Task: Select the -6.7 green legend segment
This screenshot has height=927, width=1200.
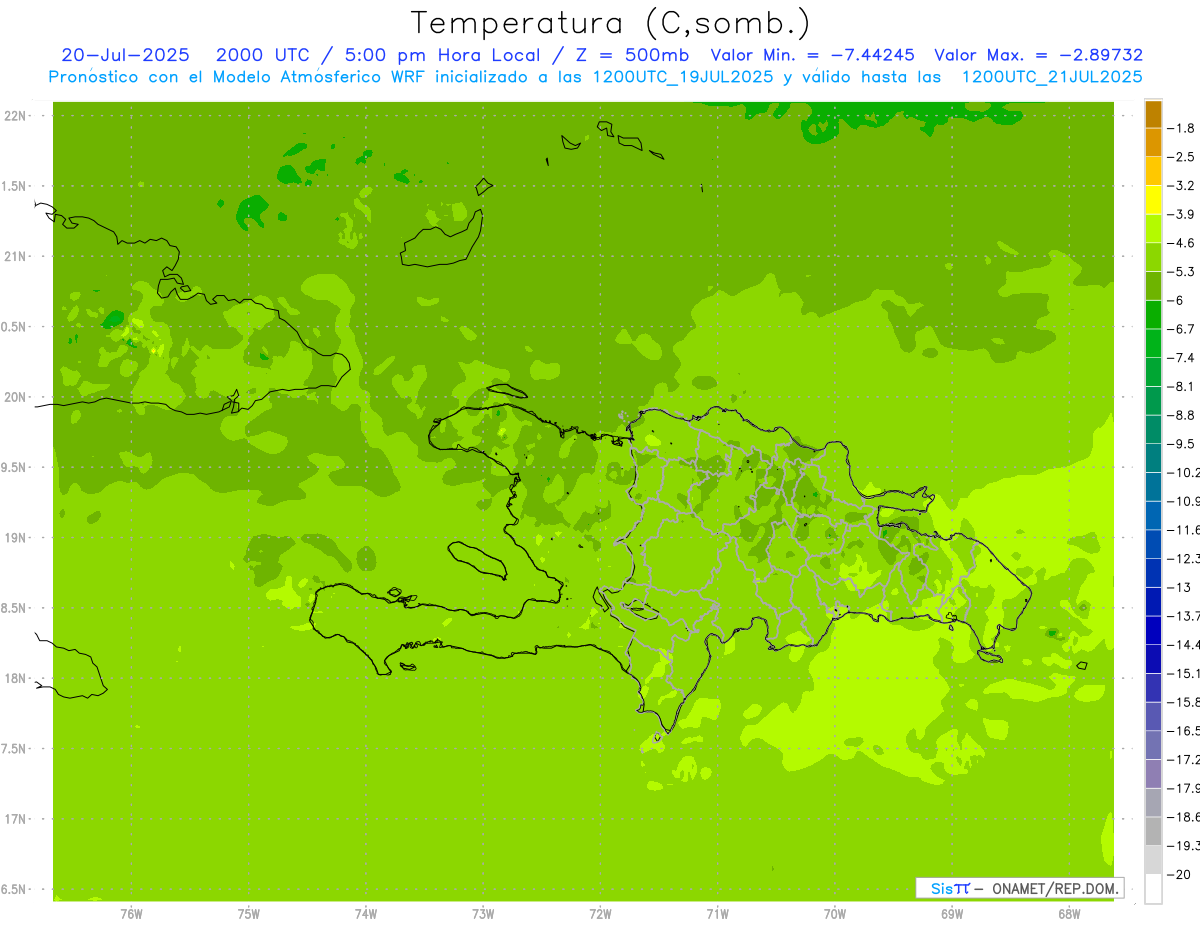Action: (1153, 314)
